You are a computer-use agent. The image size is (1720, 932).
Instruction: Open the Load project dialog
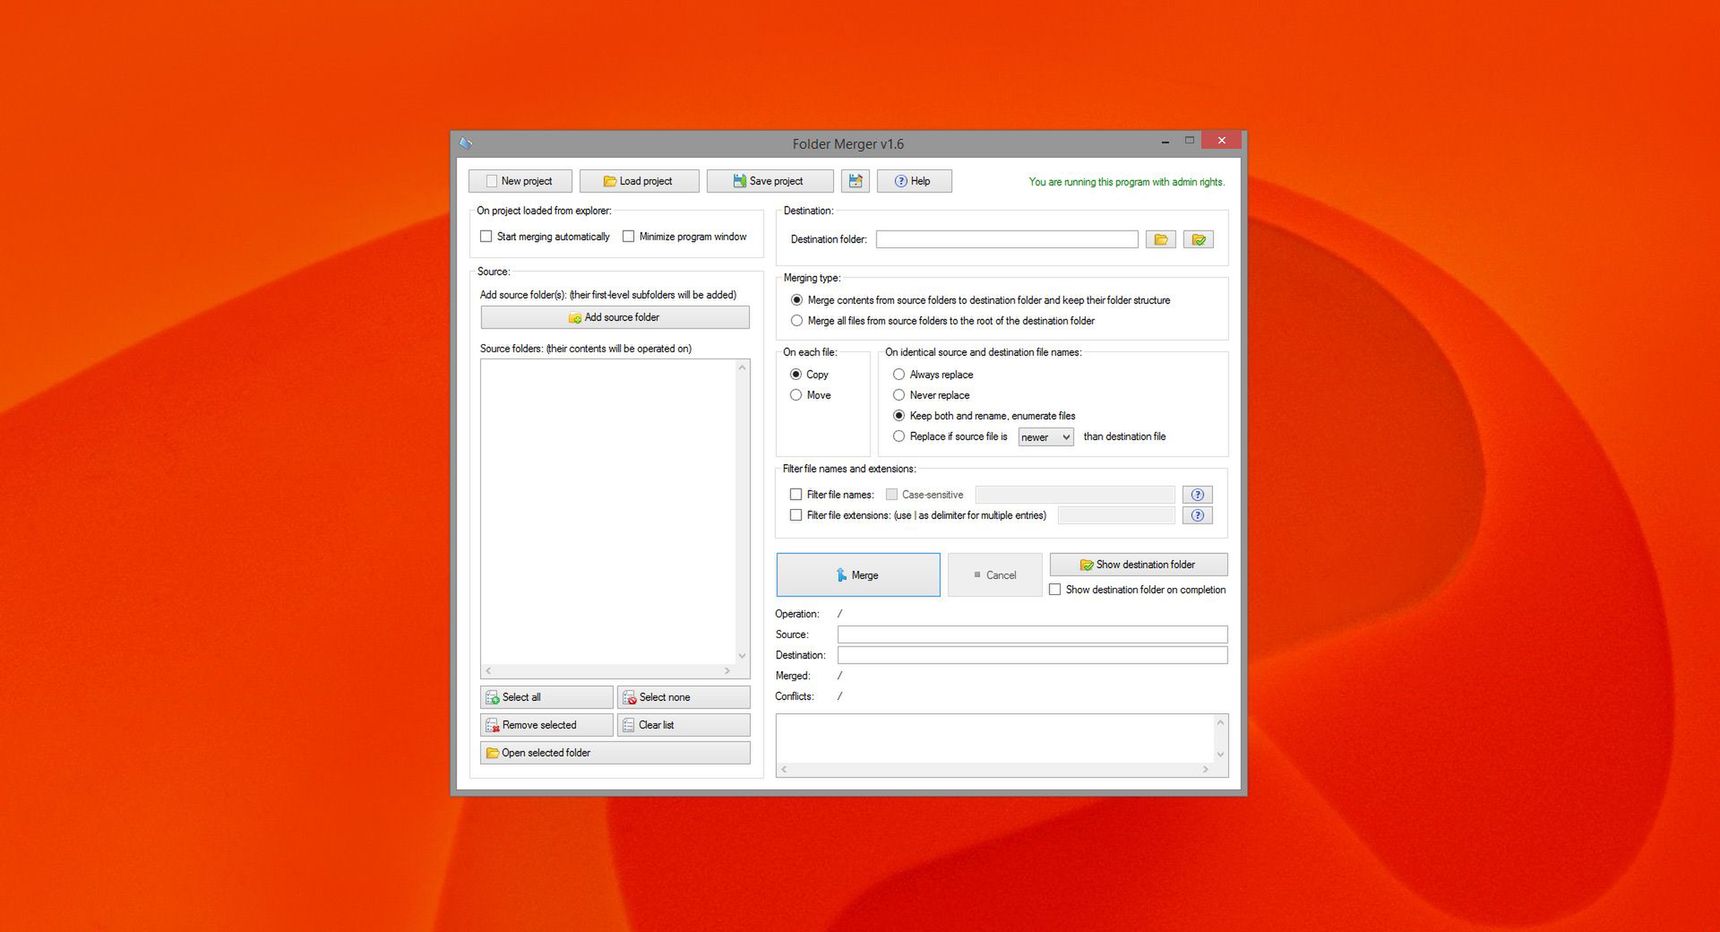coord(639,181)
